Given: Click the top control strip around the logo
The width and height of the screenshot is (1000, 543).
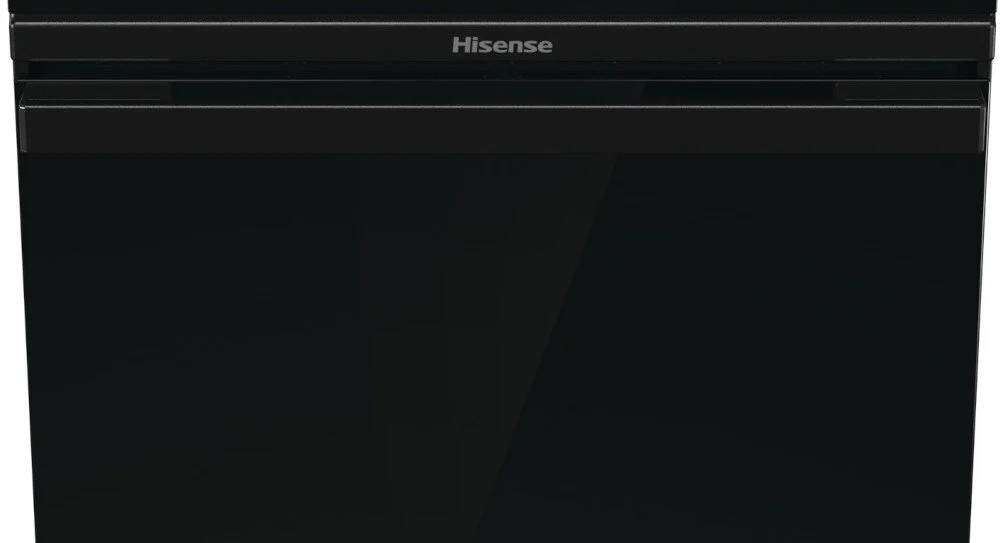Looking at the screenshot, I should 502,42.
